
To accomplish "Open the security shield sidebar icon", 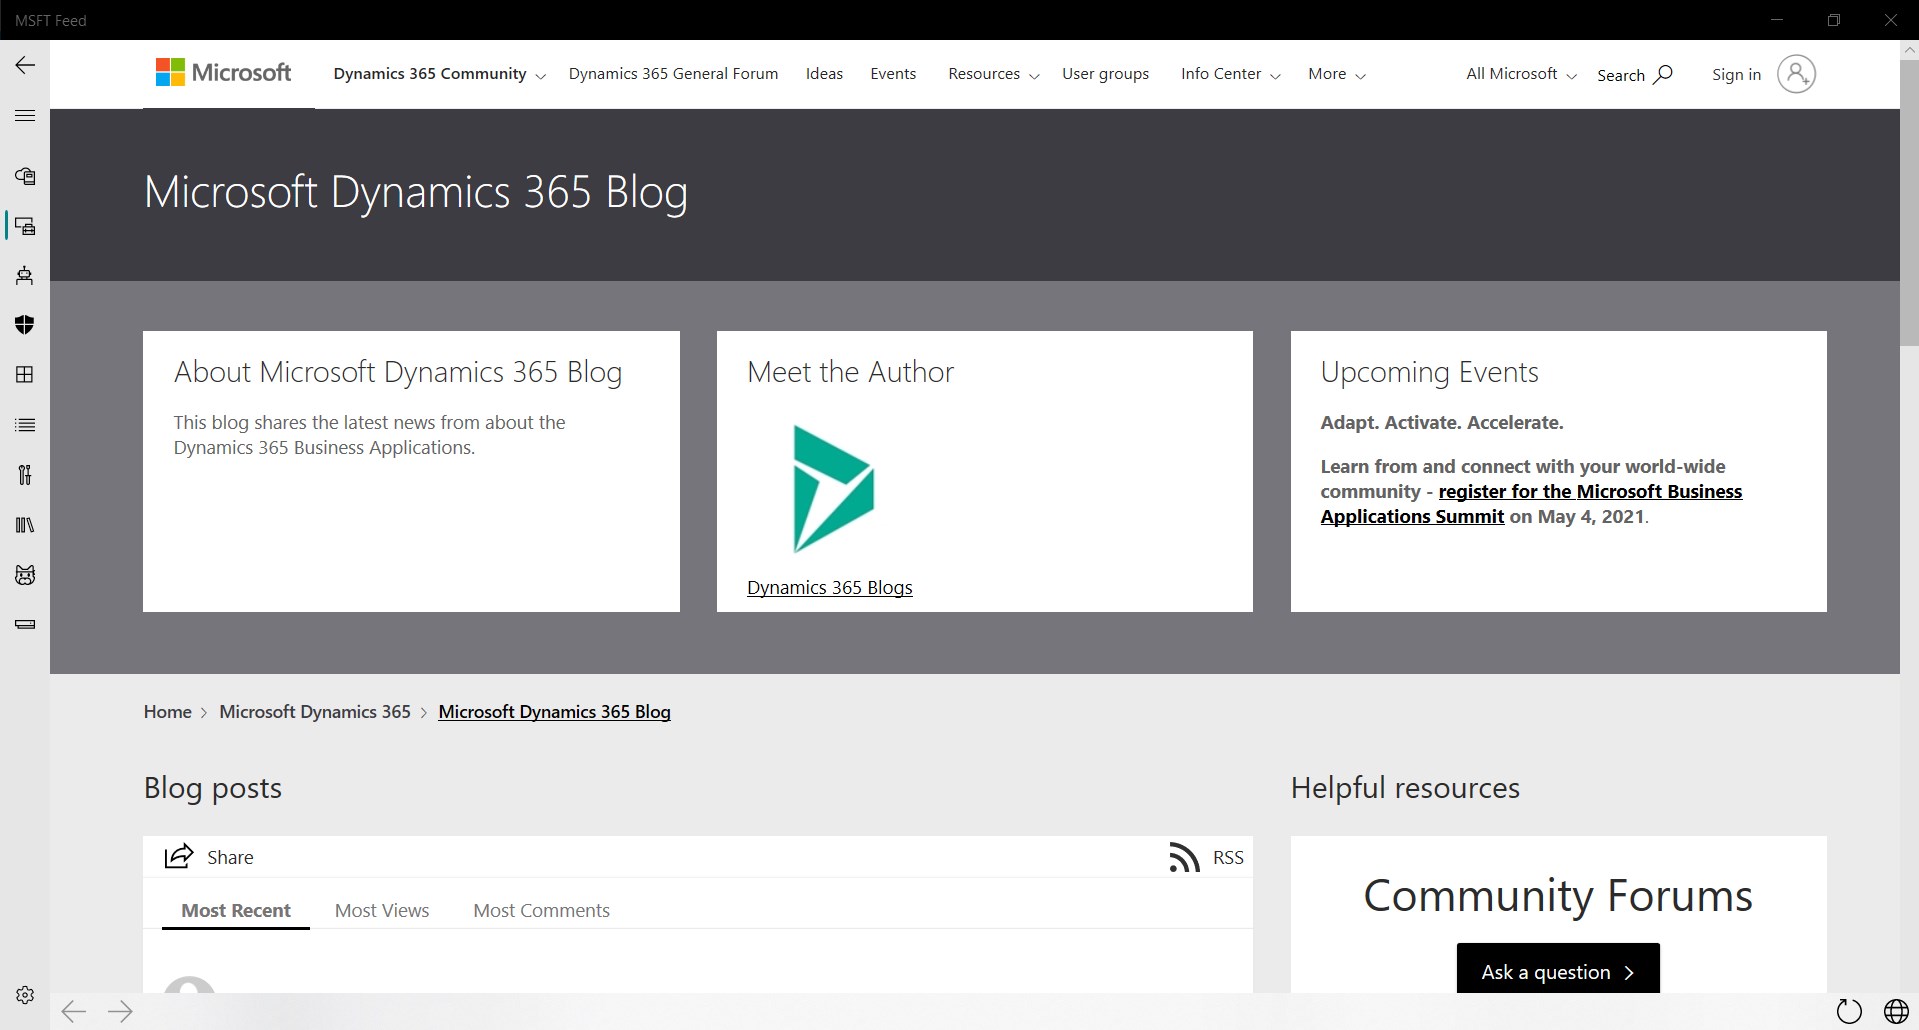I will (x=25, y=325).
